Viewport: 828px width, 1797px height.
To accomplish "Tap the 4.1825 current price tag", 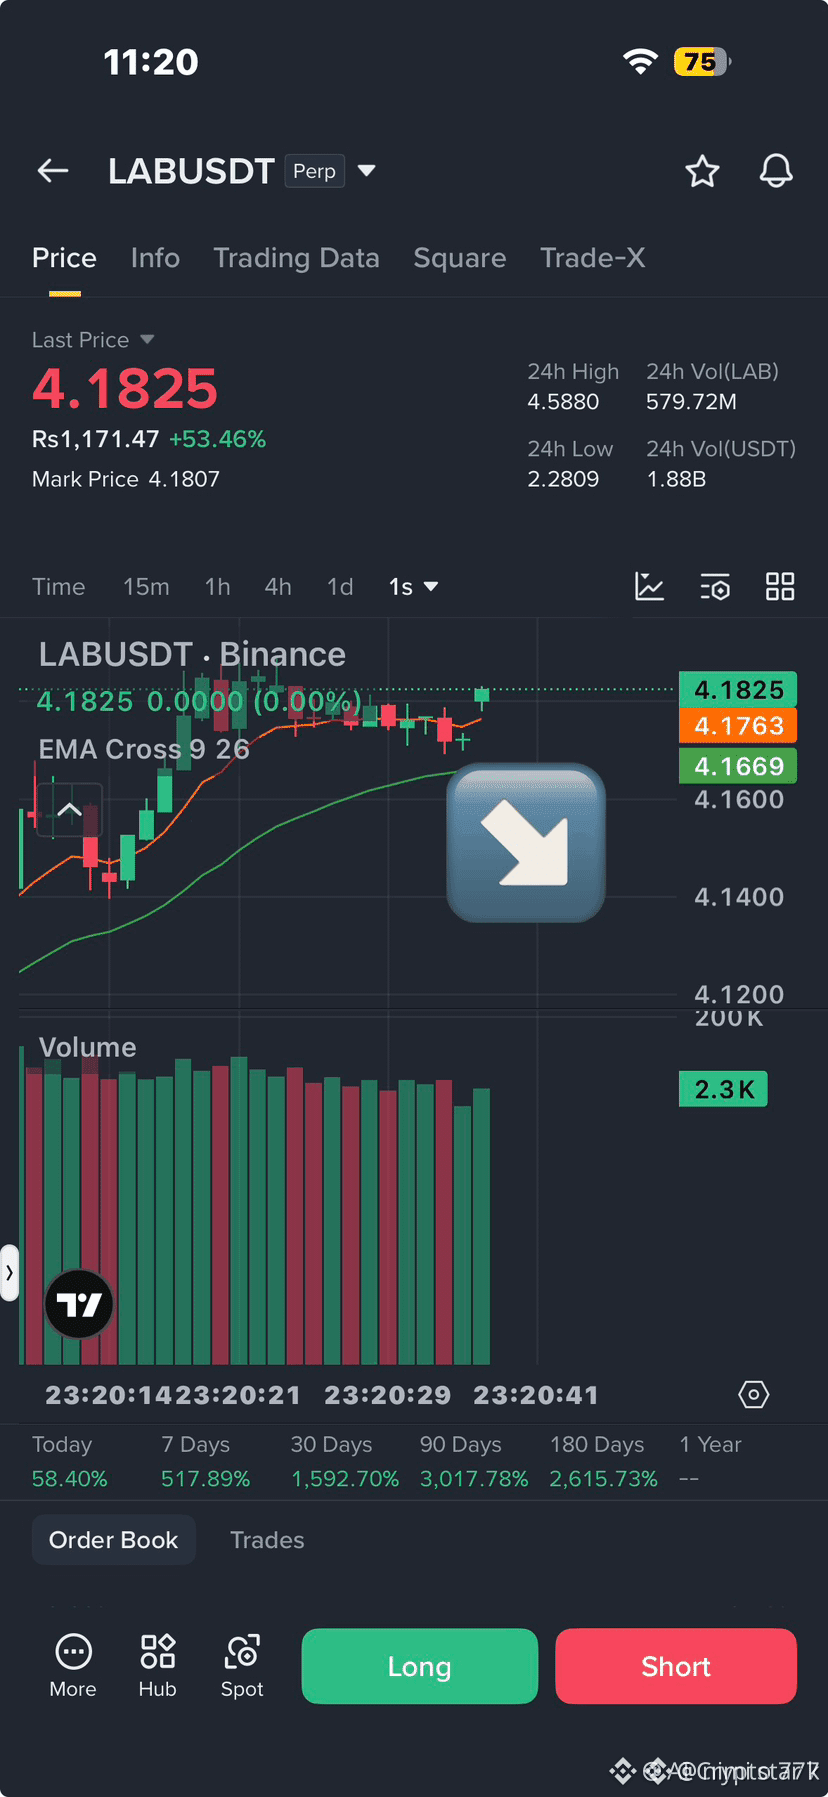I will [x=738, y=689].
